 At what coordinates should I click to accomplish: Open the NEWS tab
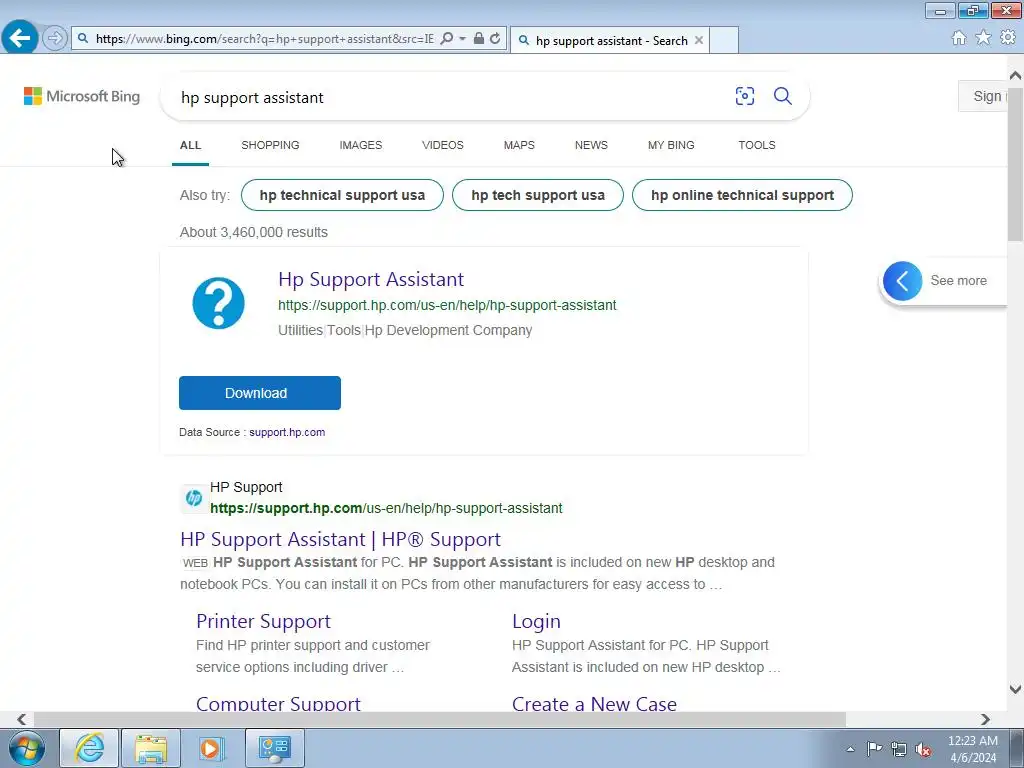tap(591, 145)
